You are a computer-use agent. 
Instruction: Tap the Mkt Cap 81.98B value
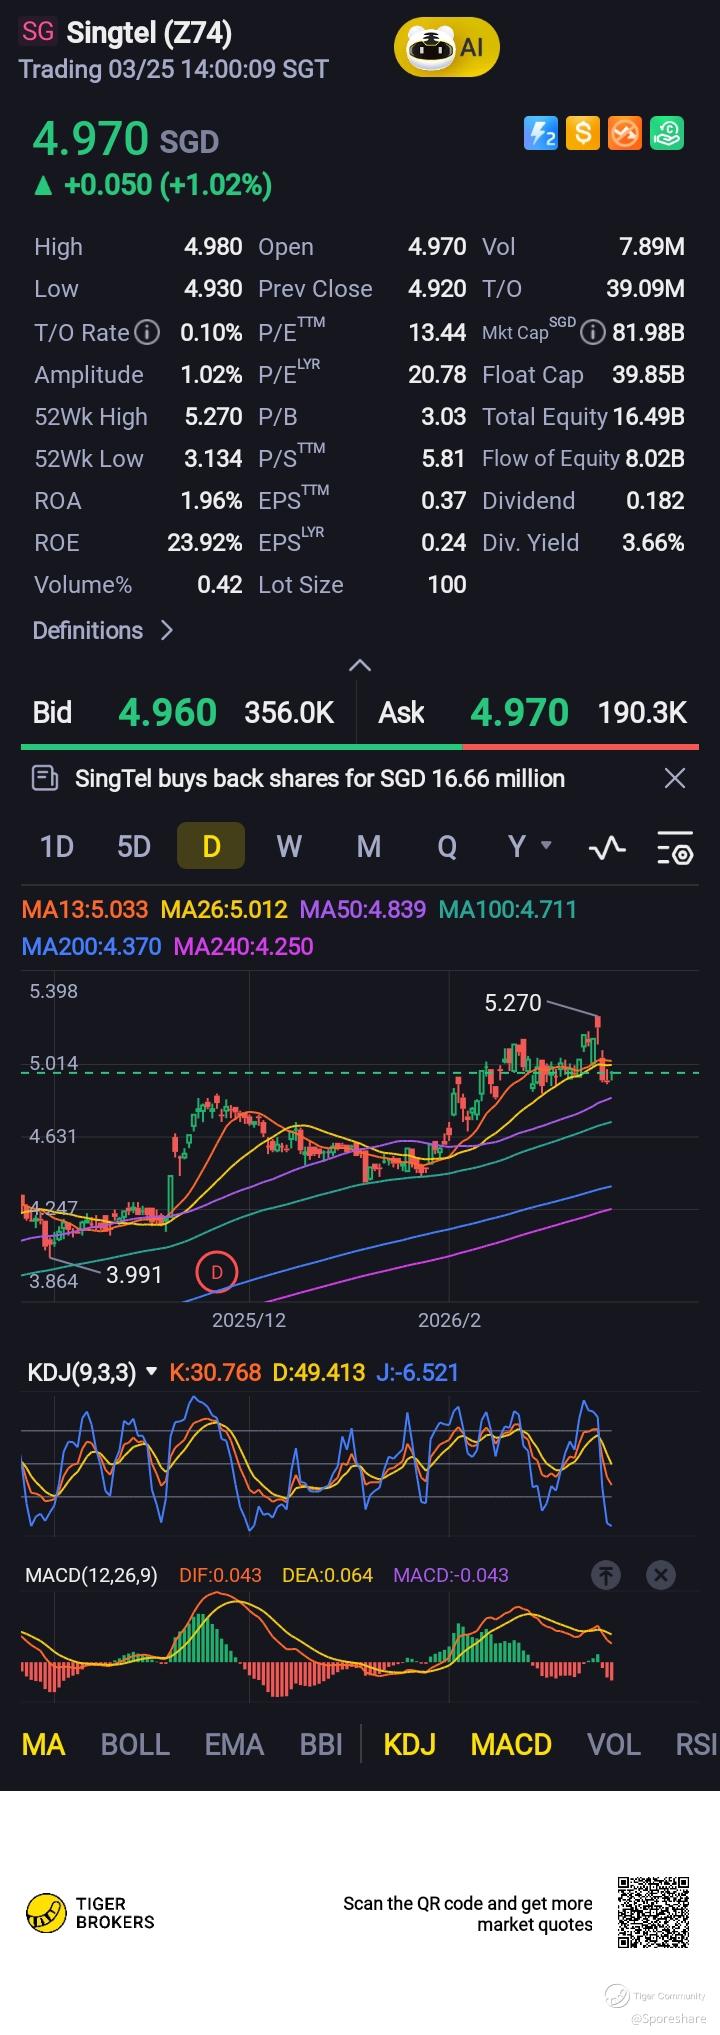point(648,332)
